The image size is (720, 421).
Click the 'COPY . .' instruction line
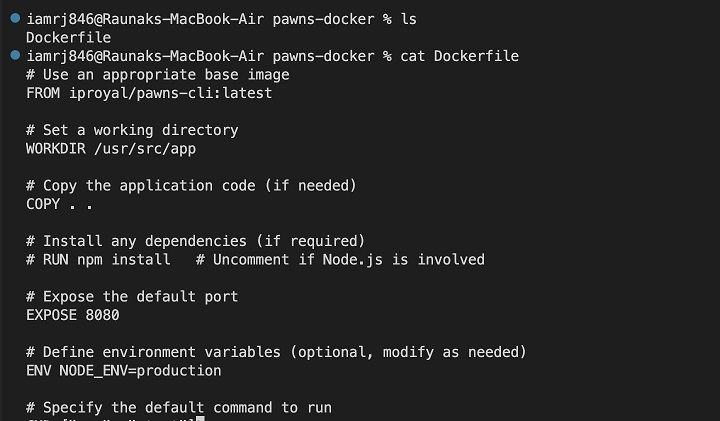coord(60,204)
